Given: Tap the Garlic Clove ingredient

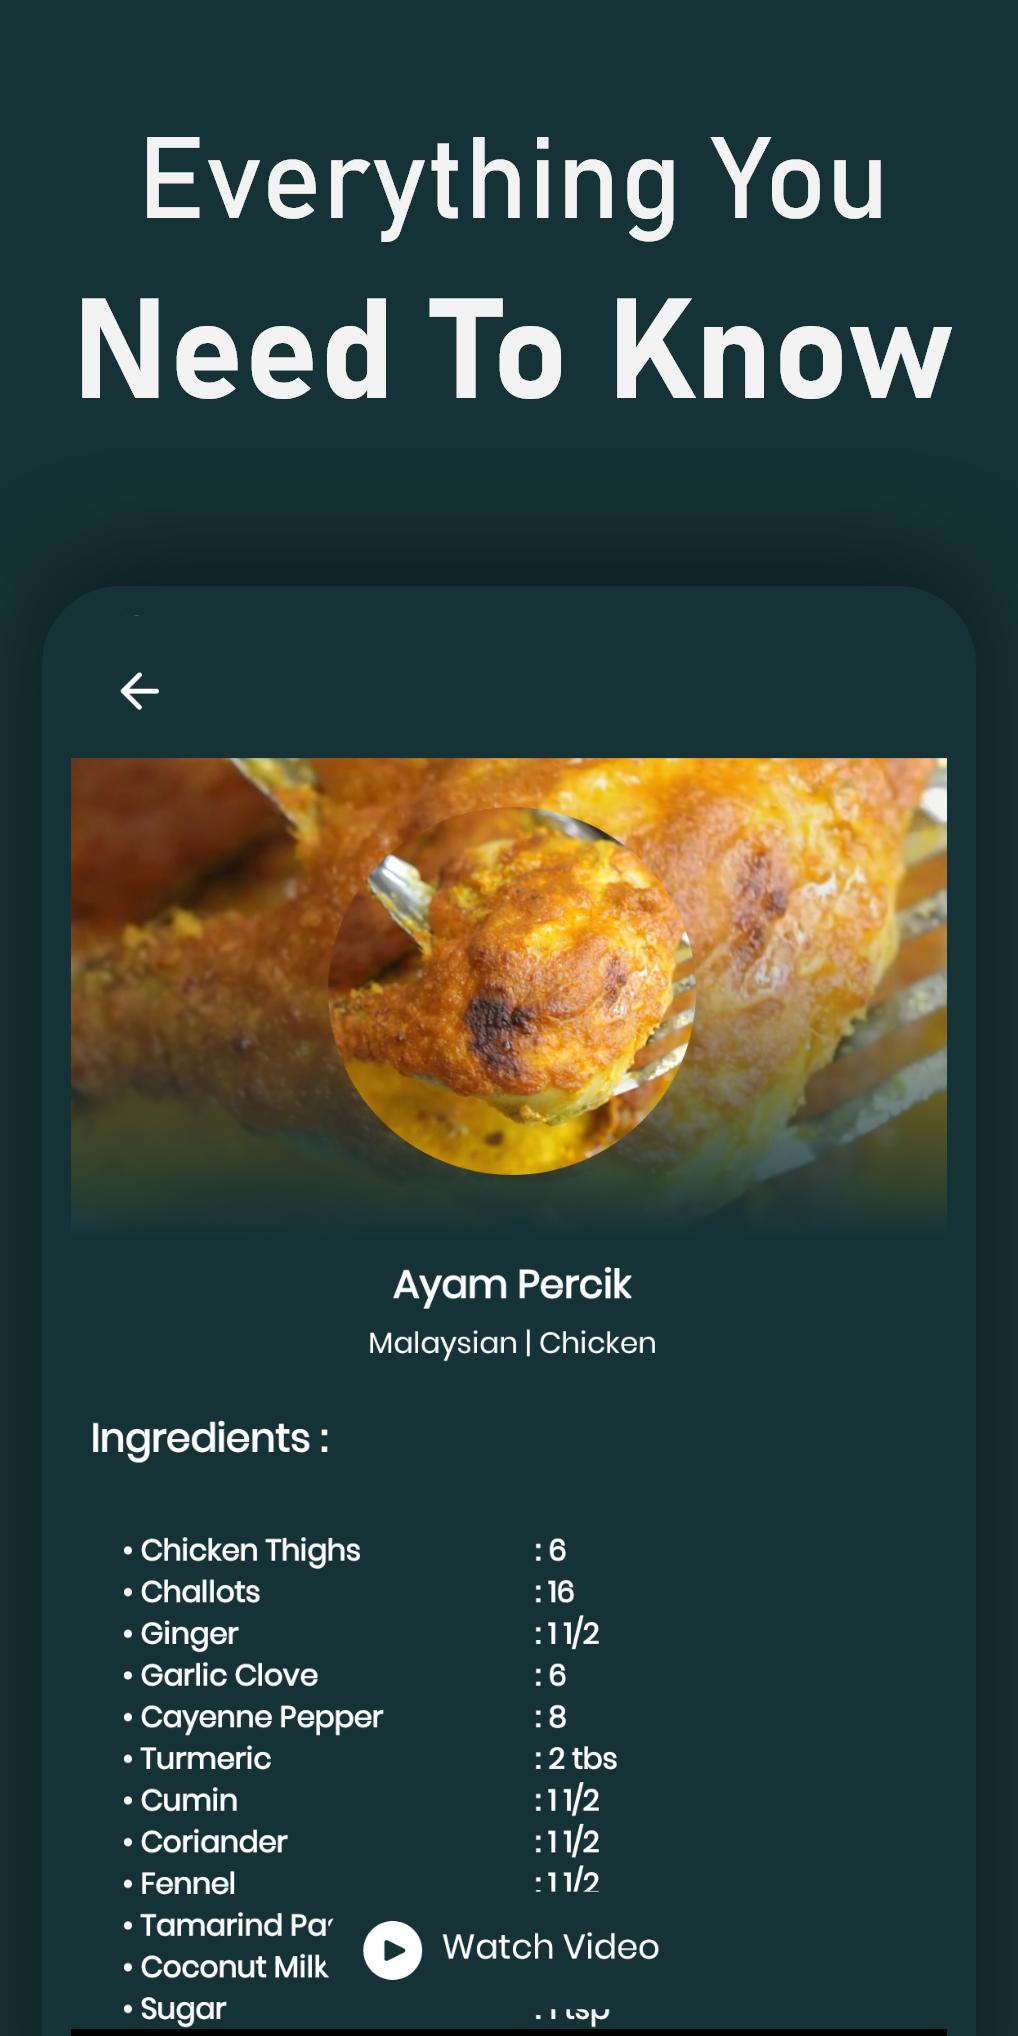Looking at the screenshot, I should [229, 1675].
